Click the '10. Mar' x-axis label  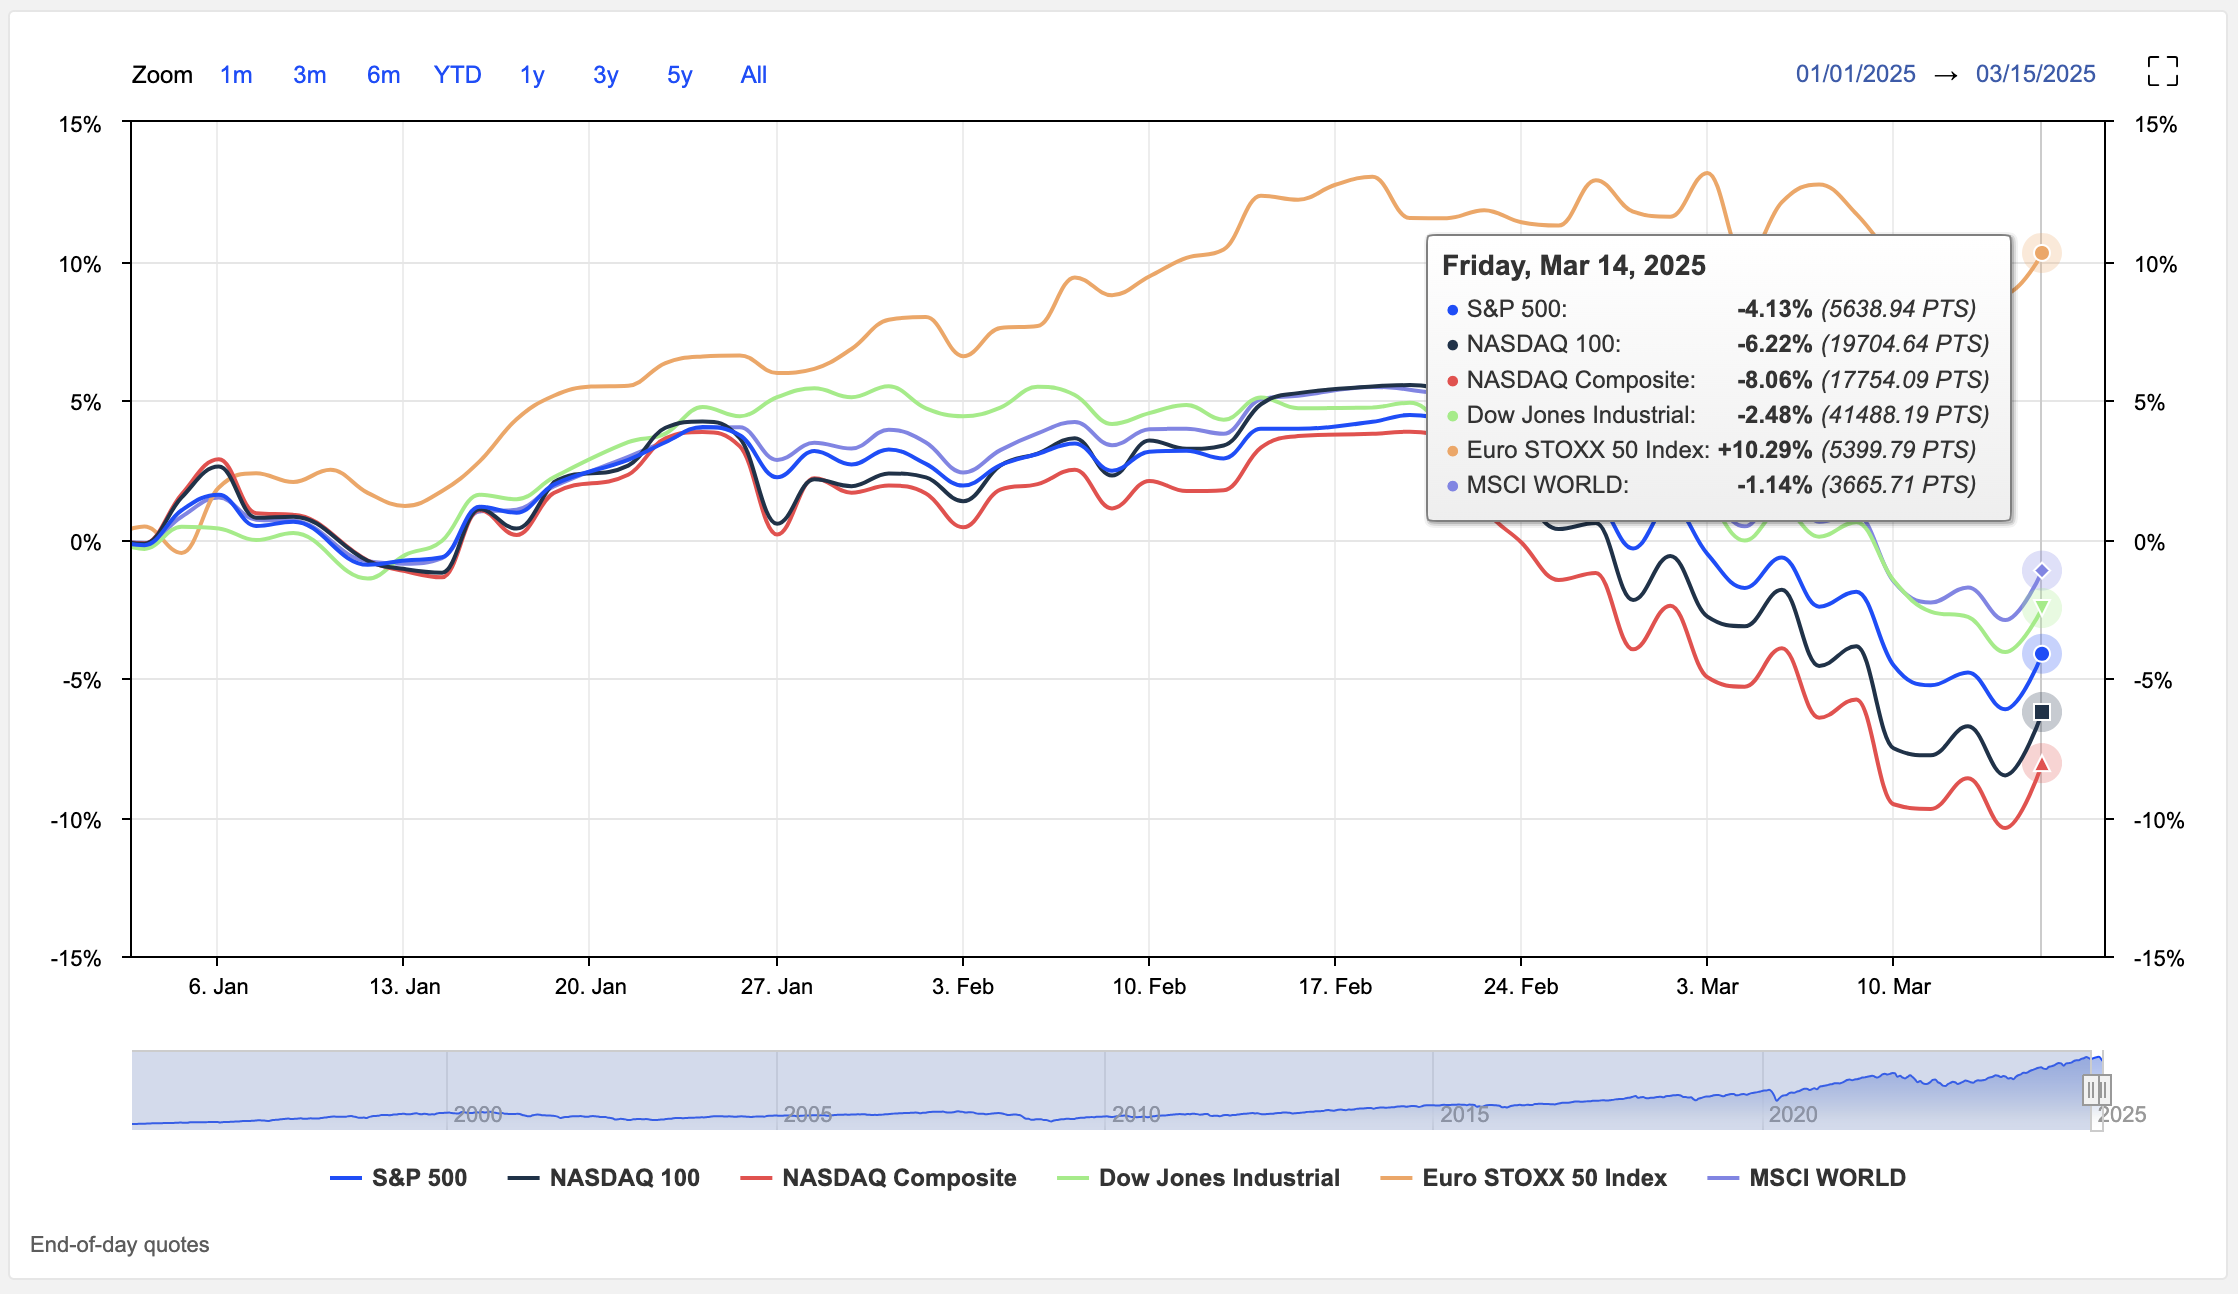tap(1893, 986)
